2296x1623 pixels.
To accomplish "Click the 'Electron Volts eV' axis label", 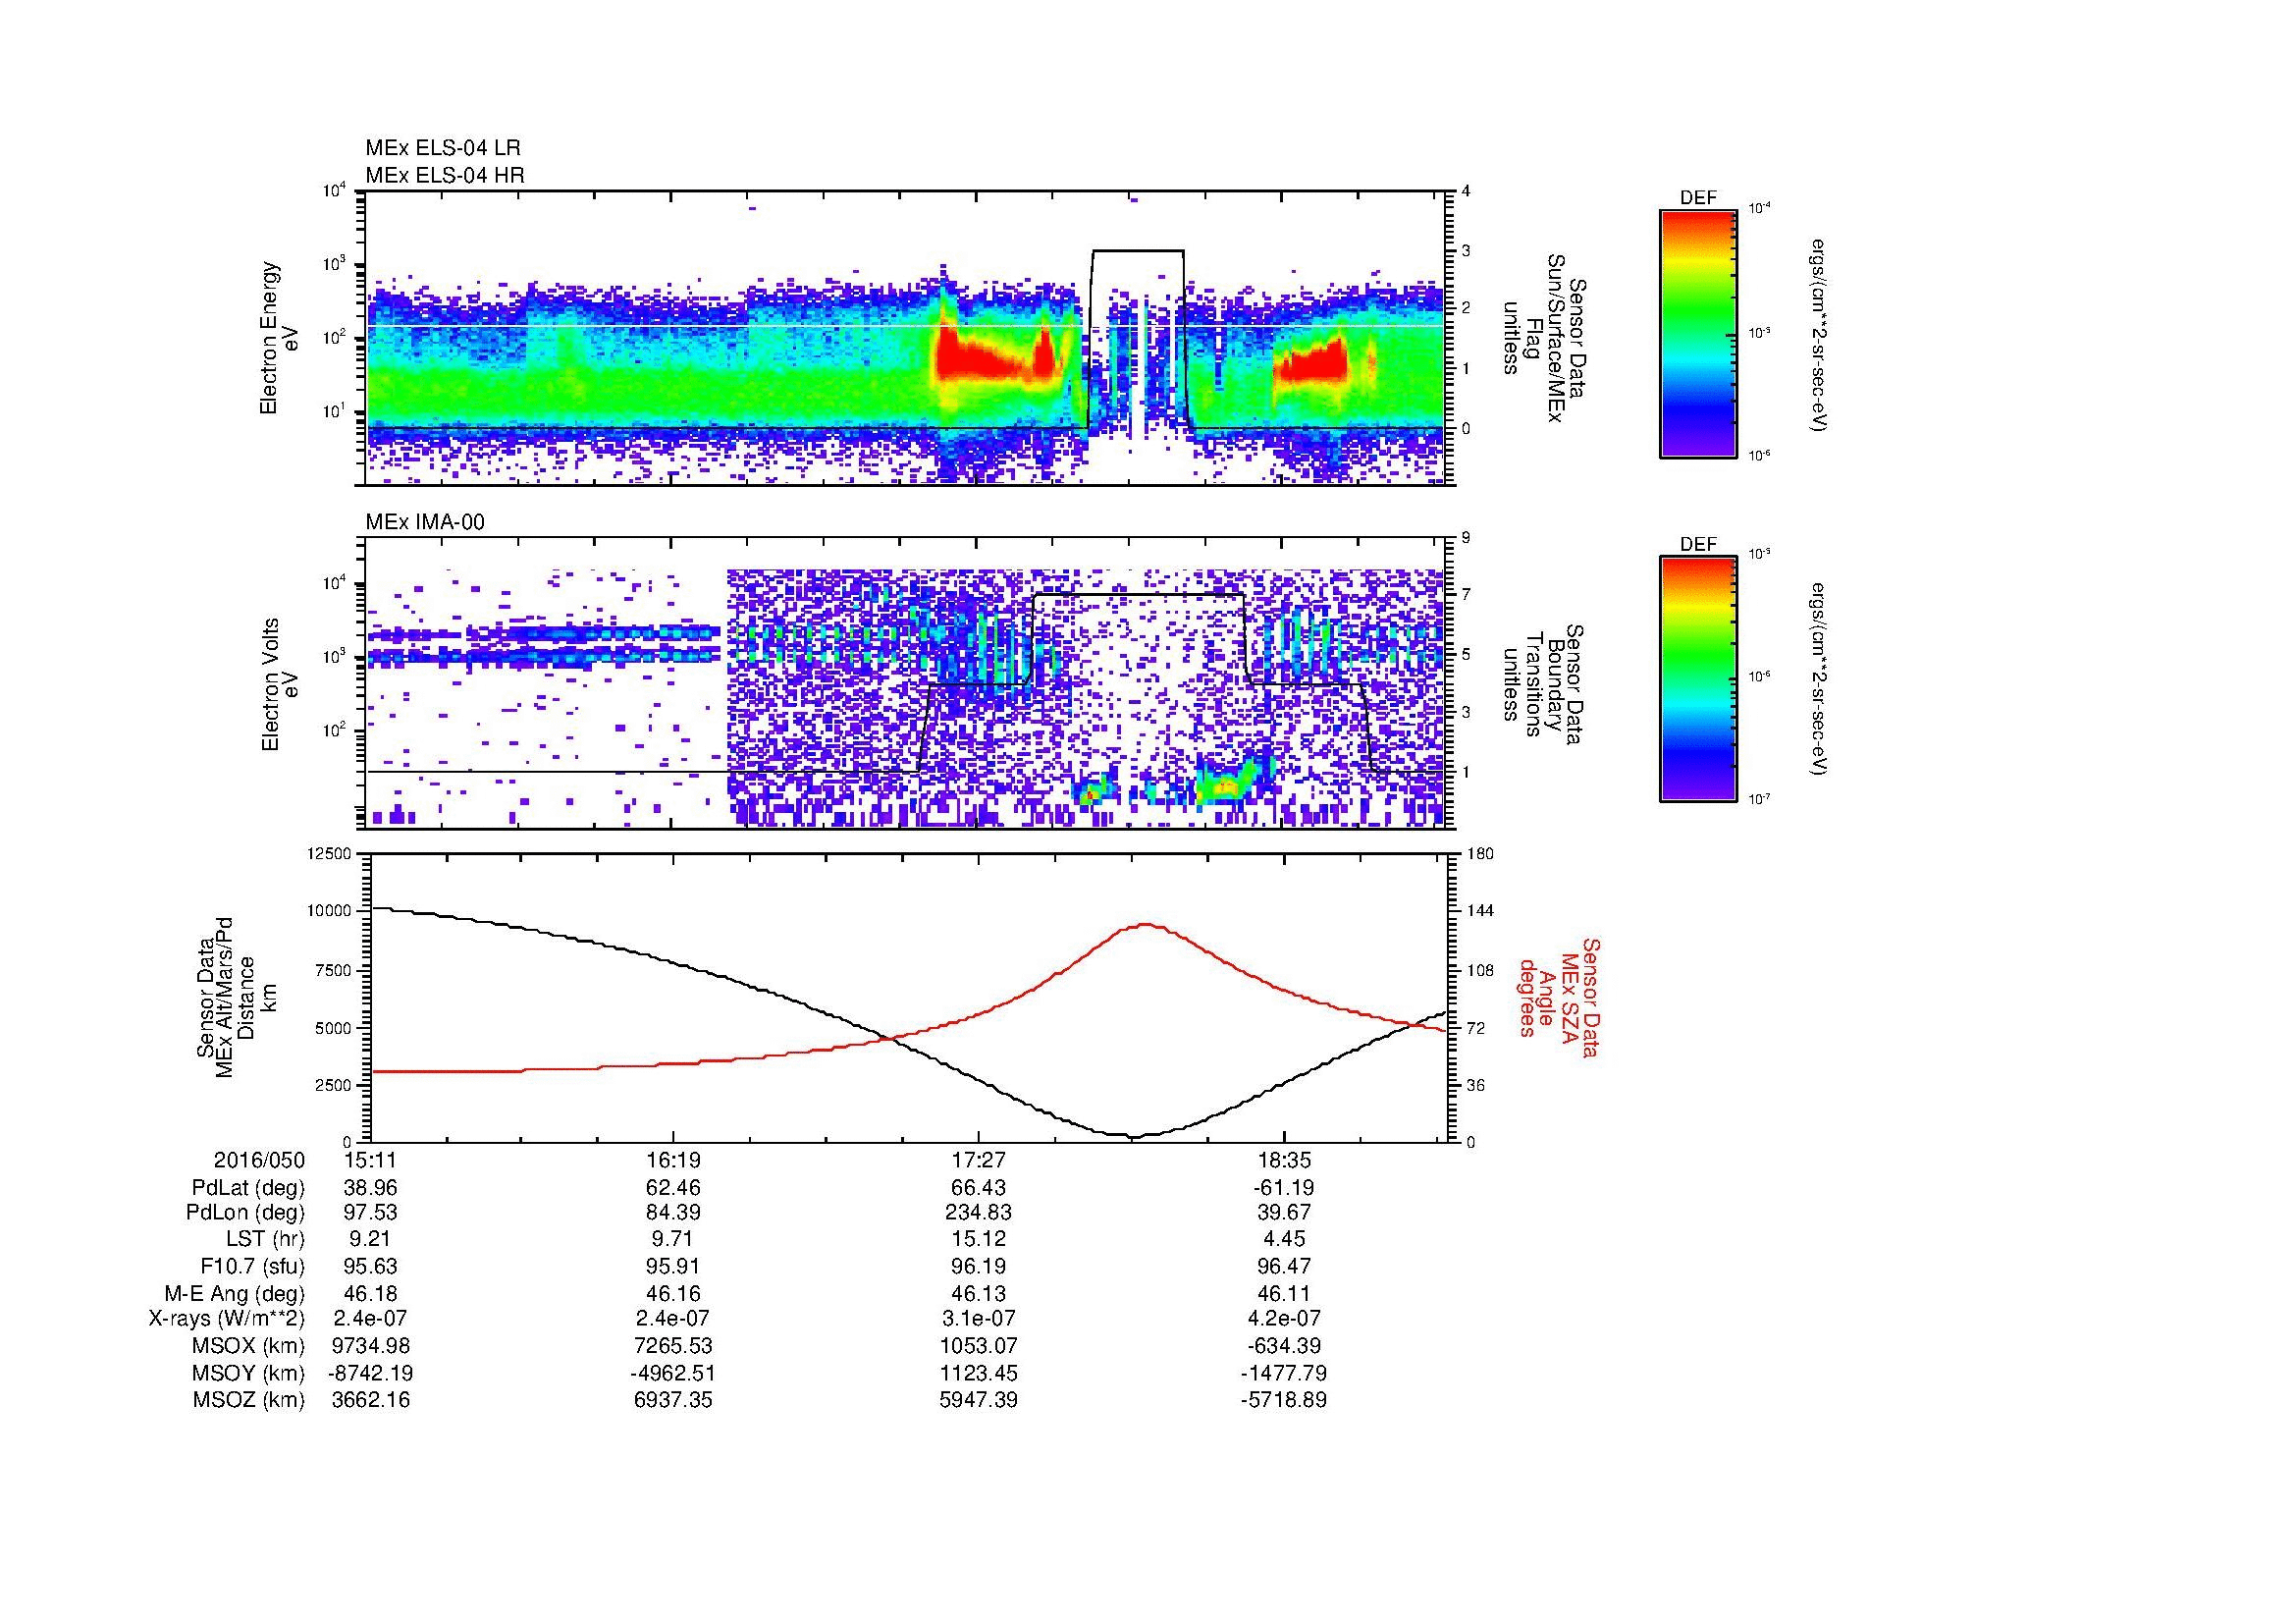I will [280, 685].
